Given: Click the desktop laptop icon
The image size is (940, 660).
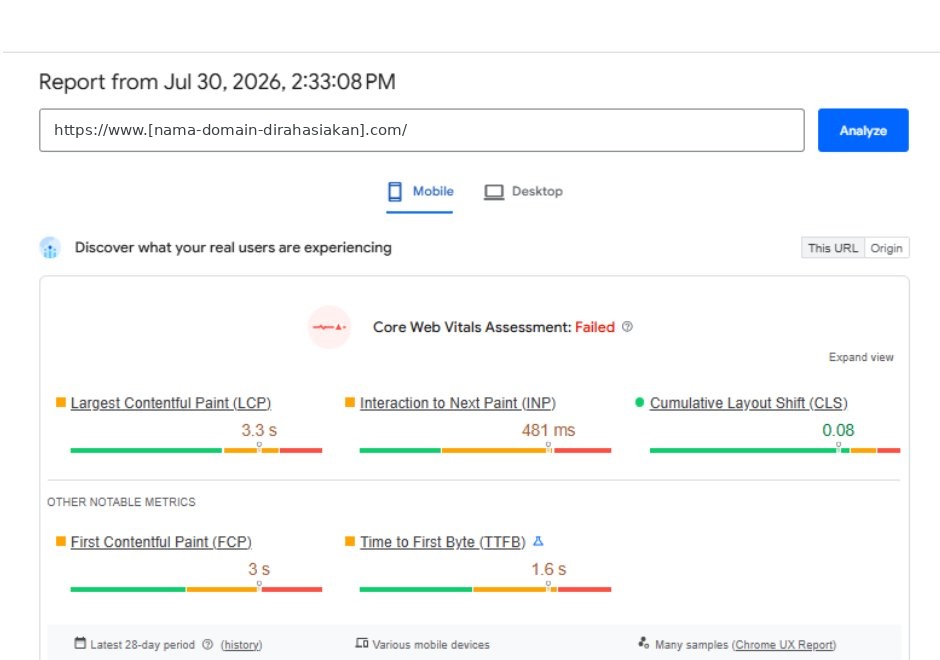Looking at the screenshot, I should [494, 192].
